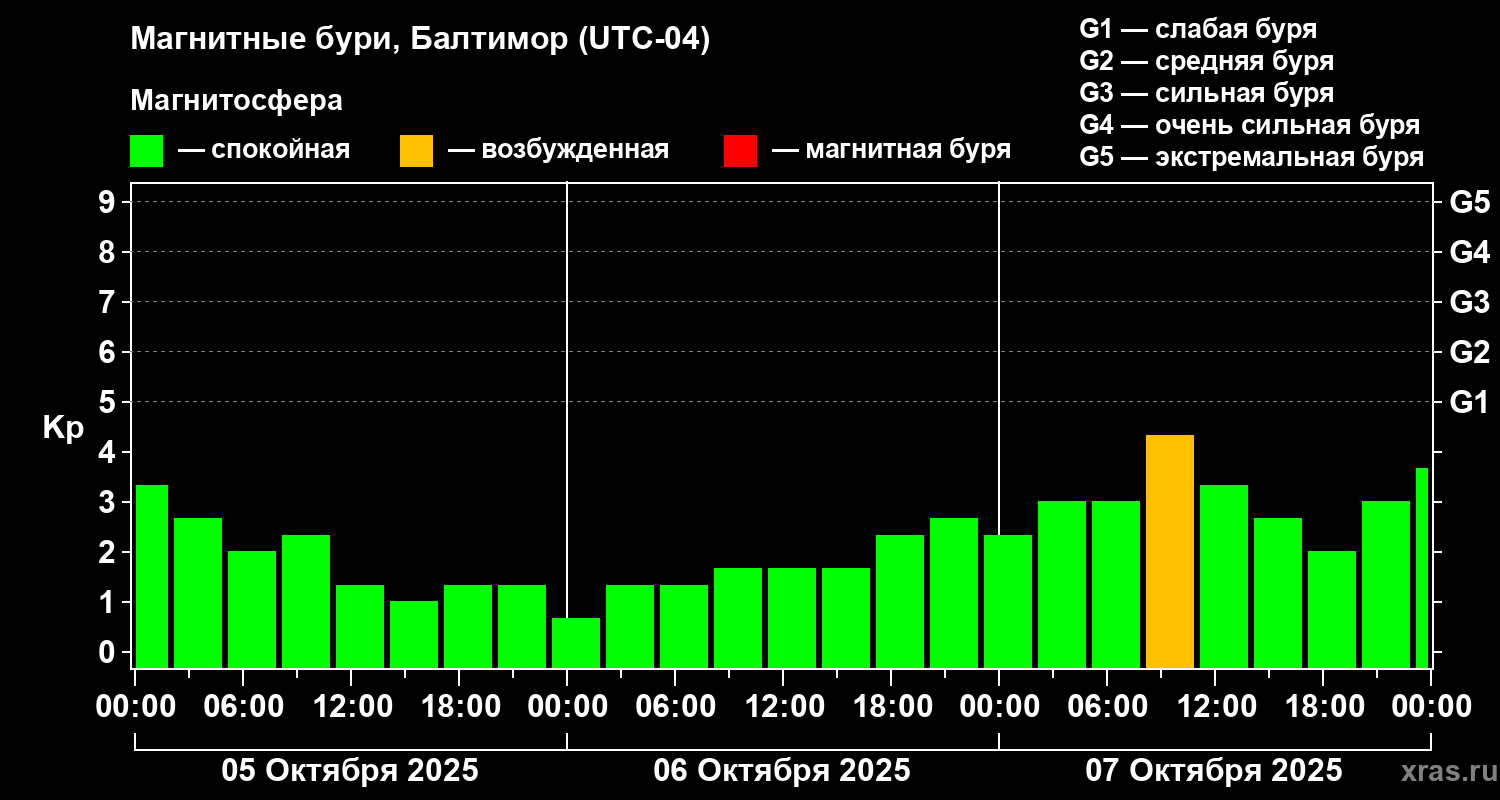Click the '— магнитная буря' legend label
Screen dimensions: 1500x800
892,151
